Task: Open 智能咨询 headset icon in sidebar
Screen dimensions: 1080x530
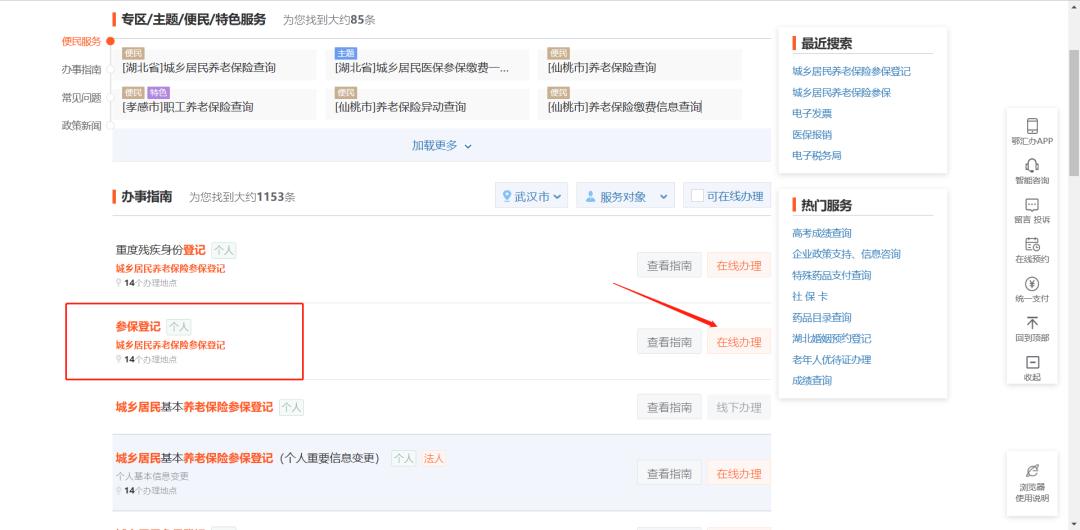Action: [1032, 165]
